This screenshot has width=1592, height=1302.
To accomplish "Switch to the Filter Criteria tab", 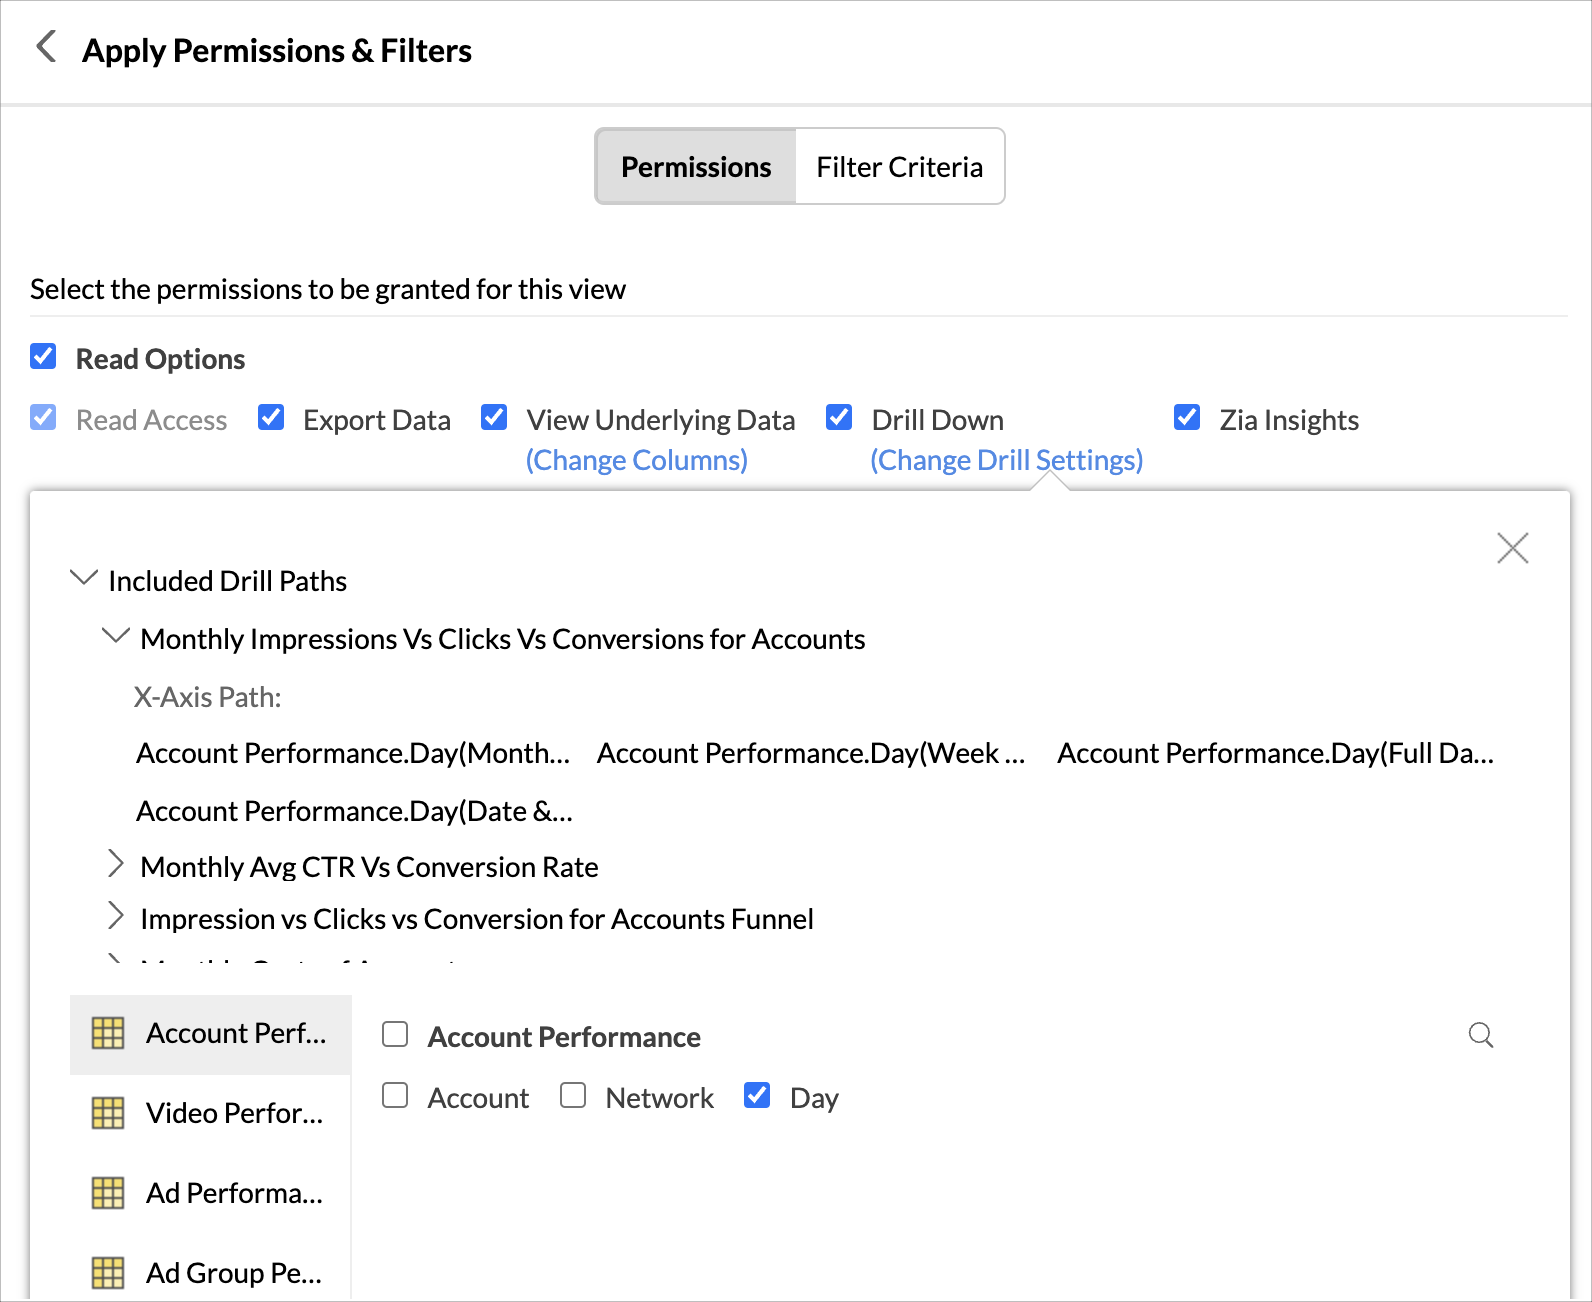I will point(899,167).
